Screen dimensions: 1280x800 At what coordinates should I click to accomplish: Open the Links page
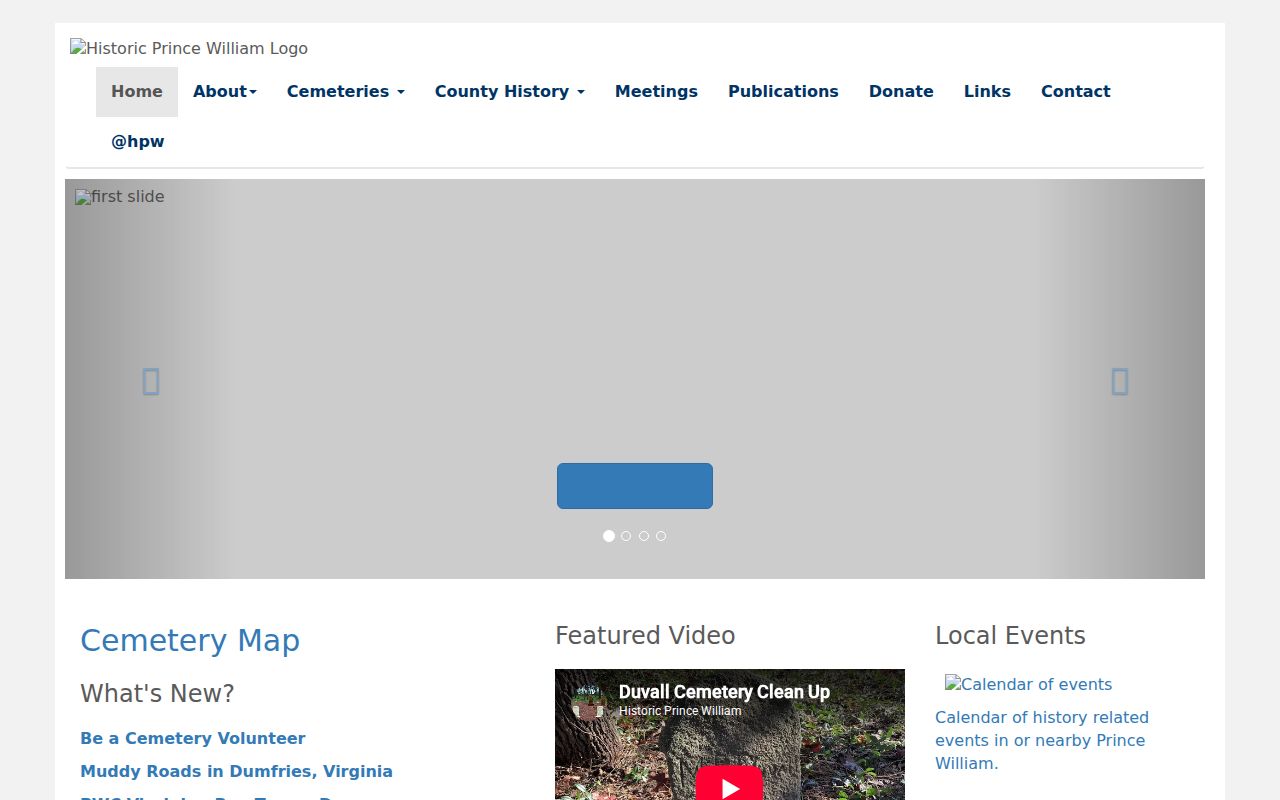987,92
